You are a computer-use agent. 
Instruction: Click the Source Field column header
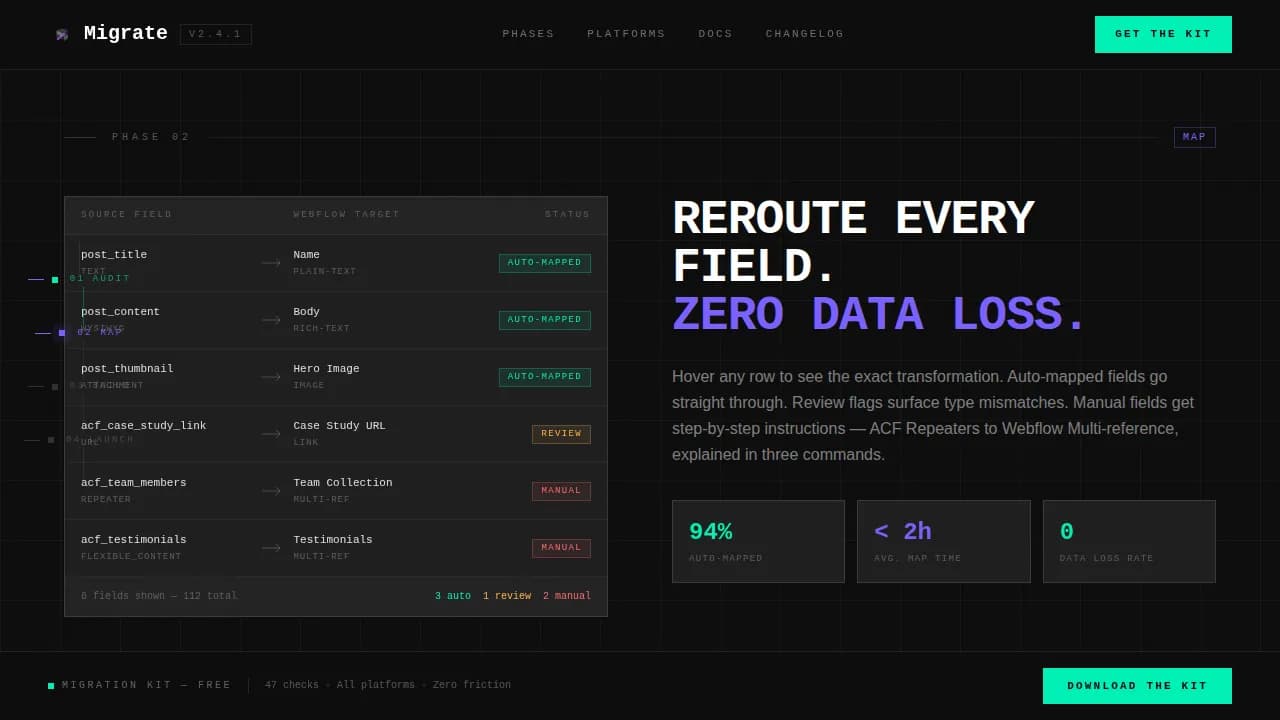(127, 215)
